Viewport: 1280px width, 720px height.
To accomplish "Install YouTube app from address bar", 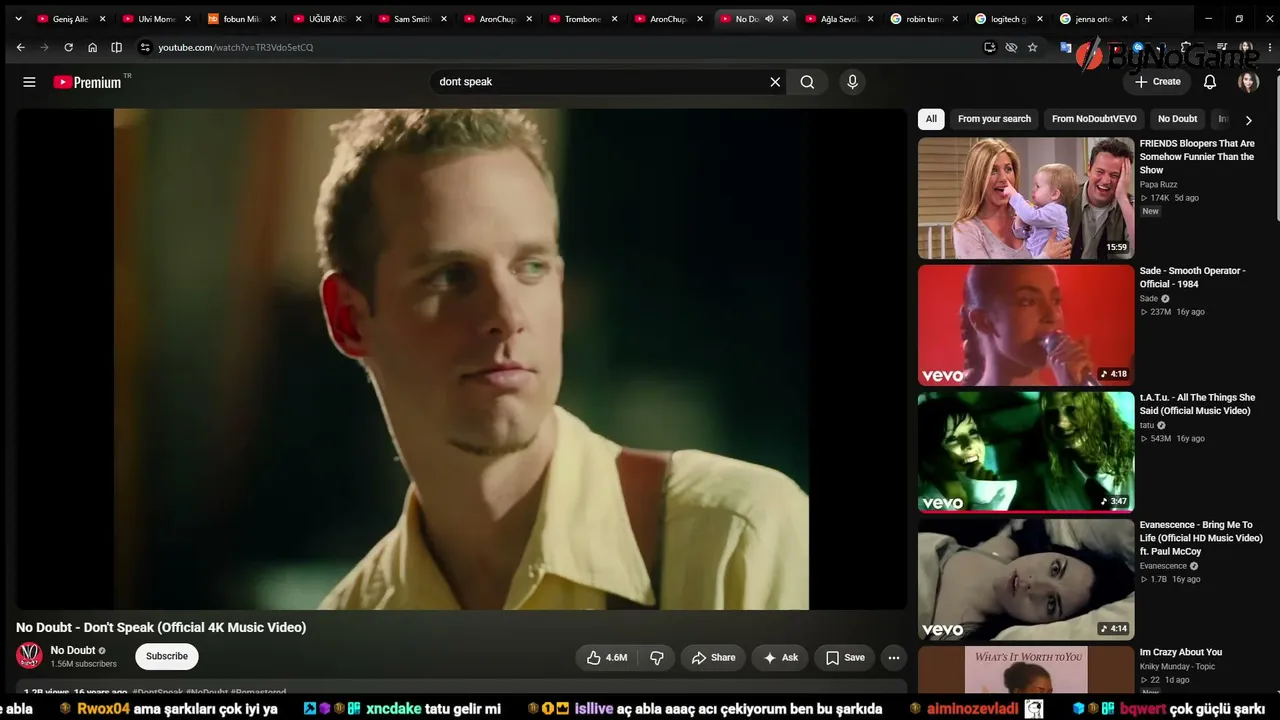I will (x=989, y=47).
